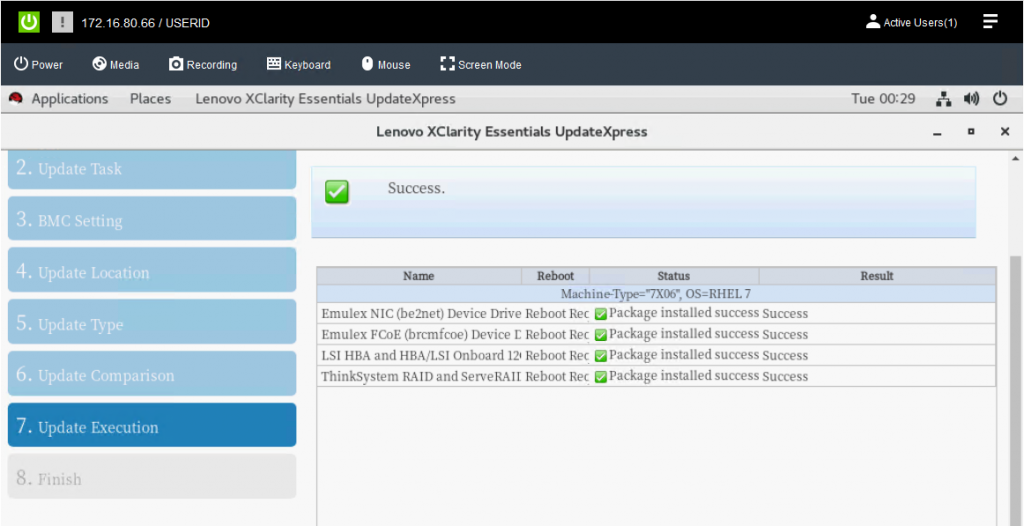Open the Power menu in remote console

(x=39, y=64)
